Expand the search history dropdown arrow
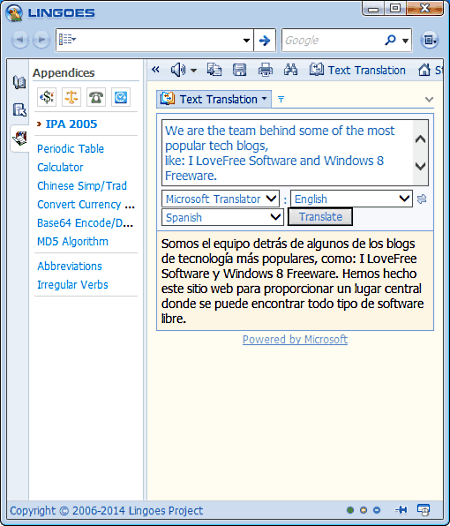Viewport: 450px width, 526px height. (246, 40)
